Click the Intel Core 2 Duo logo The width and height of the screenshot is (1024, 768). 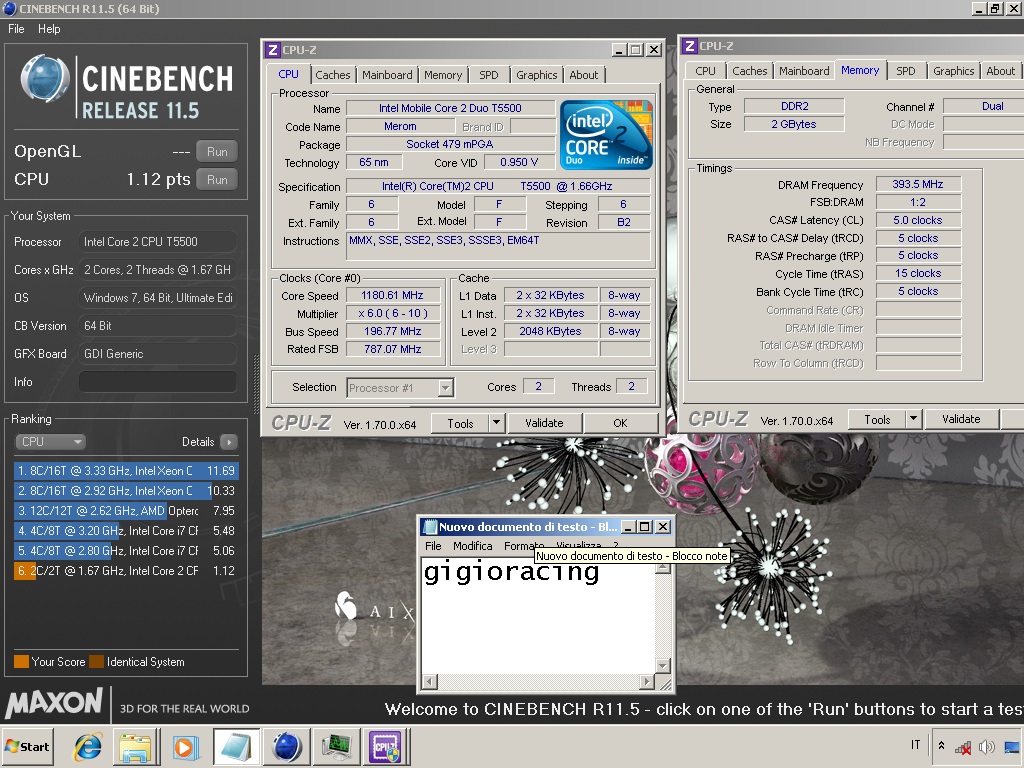click(x=606, y=135)
